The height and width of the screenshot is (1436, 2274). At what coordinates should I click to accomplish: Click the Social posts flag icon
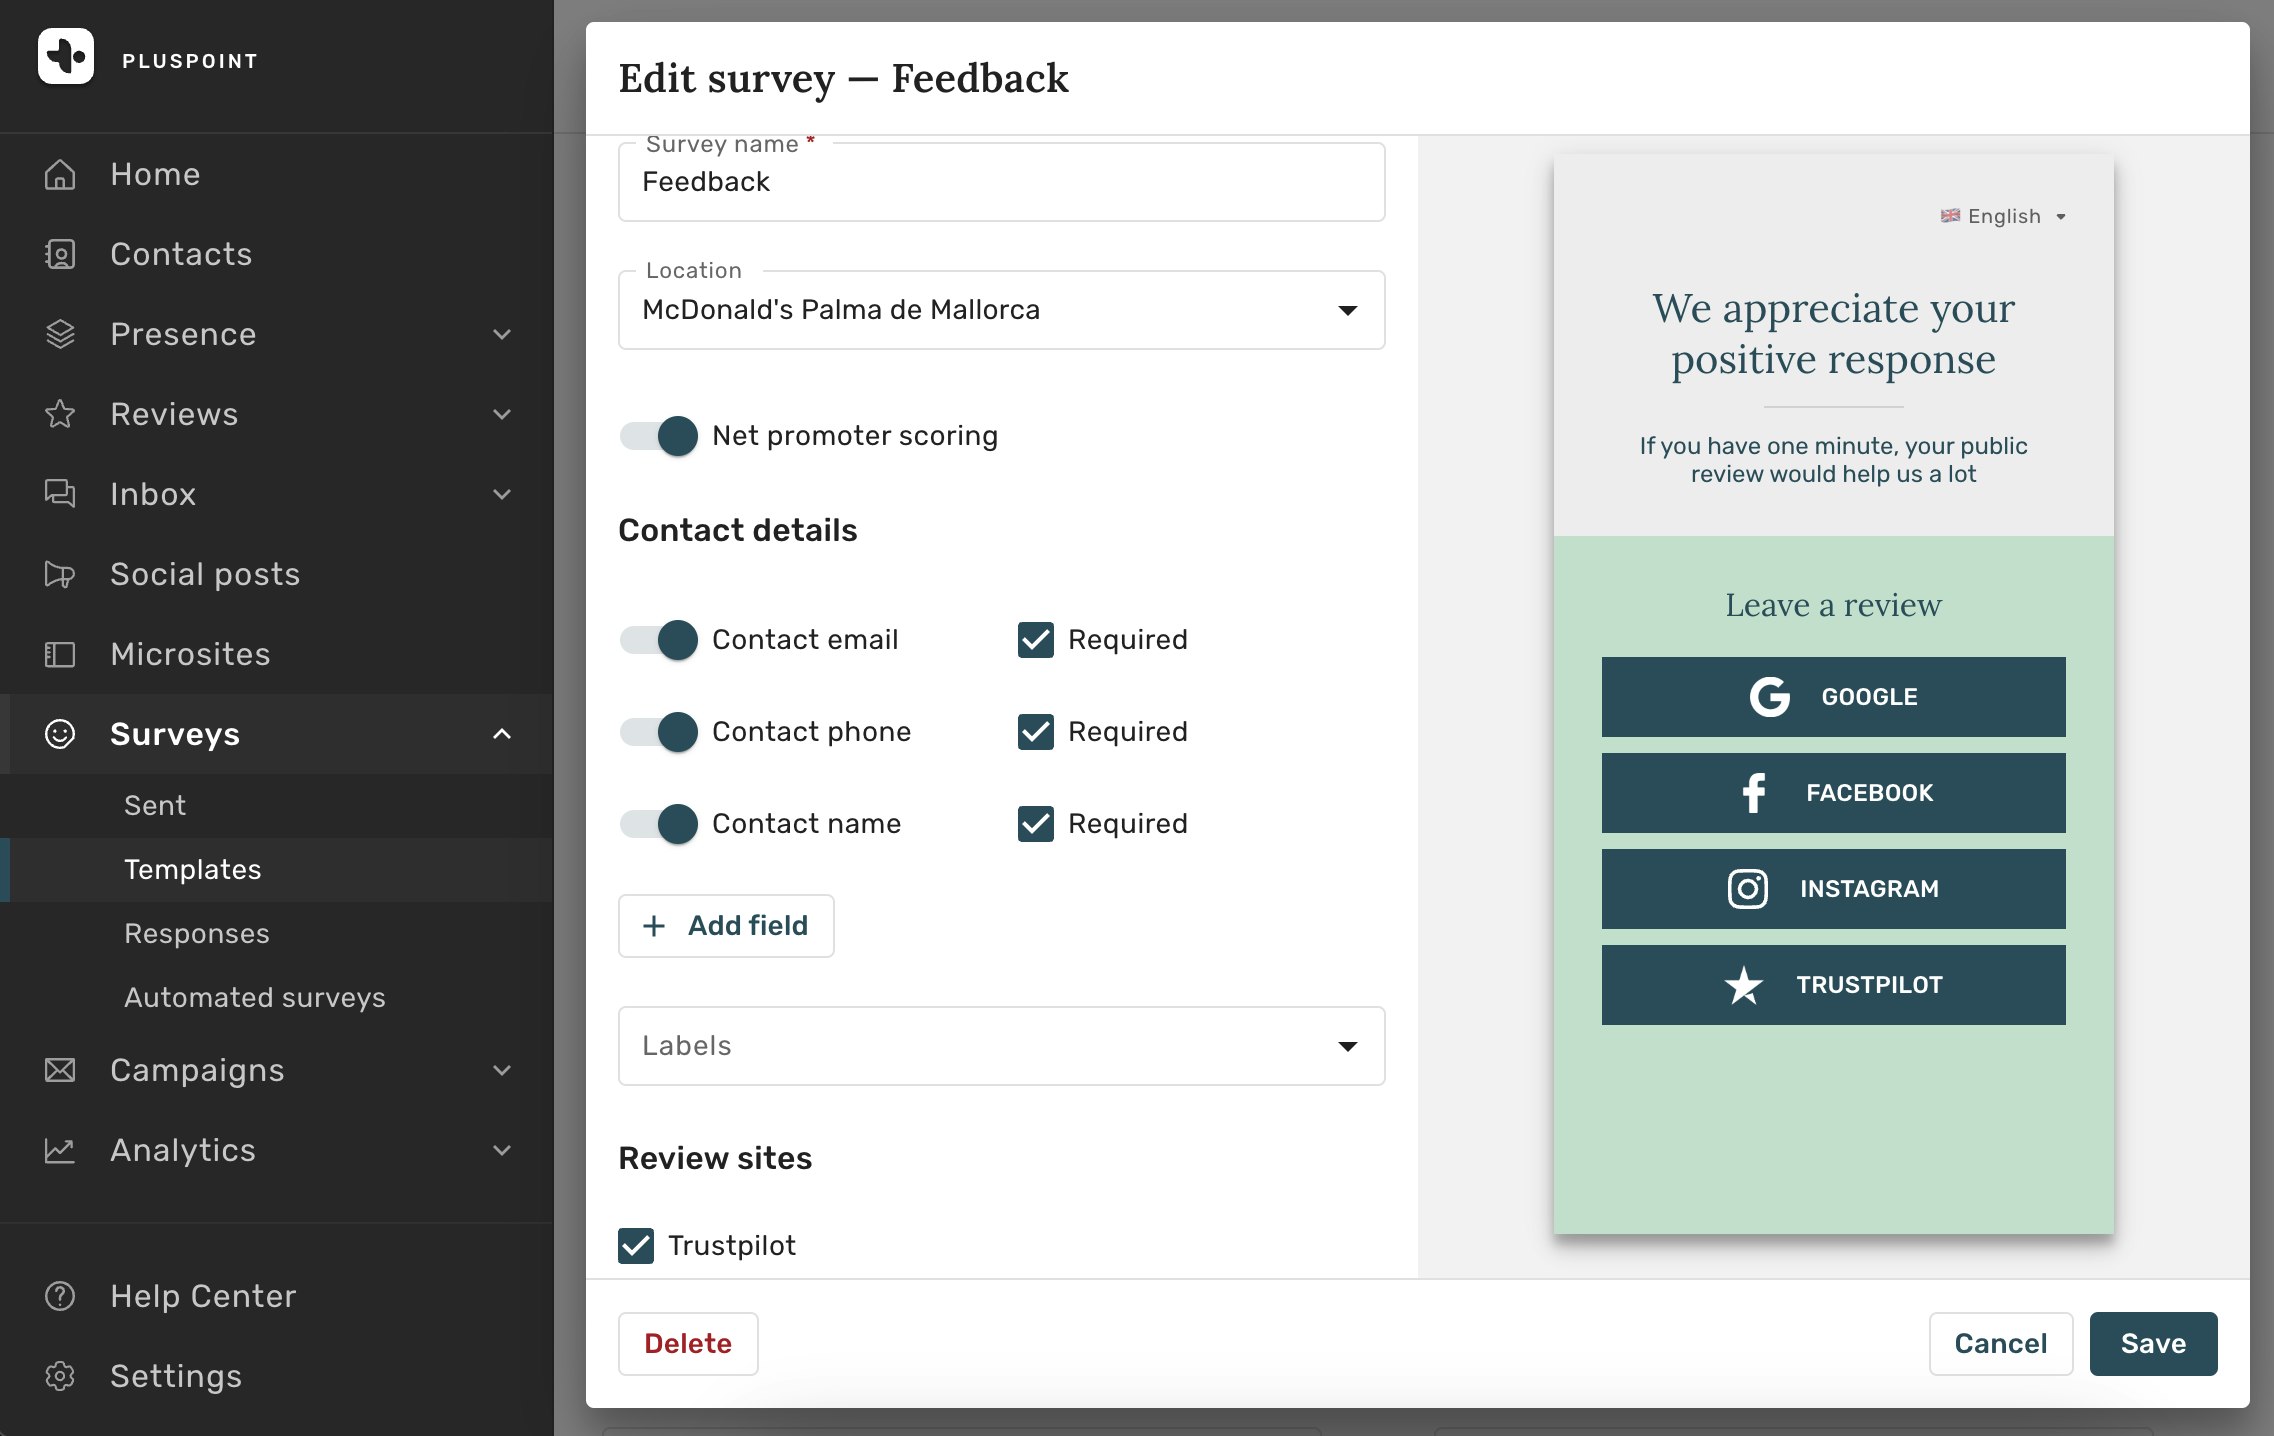pos(60,574)
